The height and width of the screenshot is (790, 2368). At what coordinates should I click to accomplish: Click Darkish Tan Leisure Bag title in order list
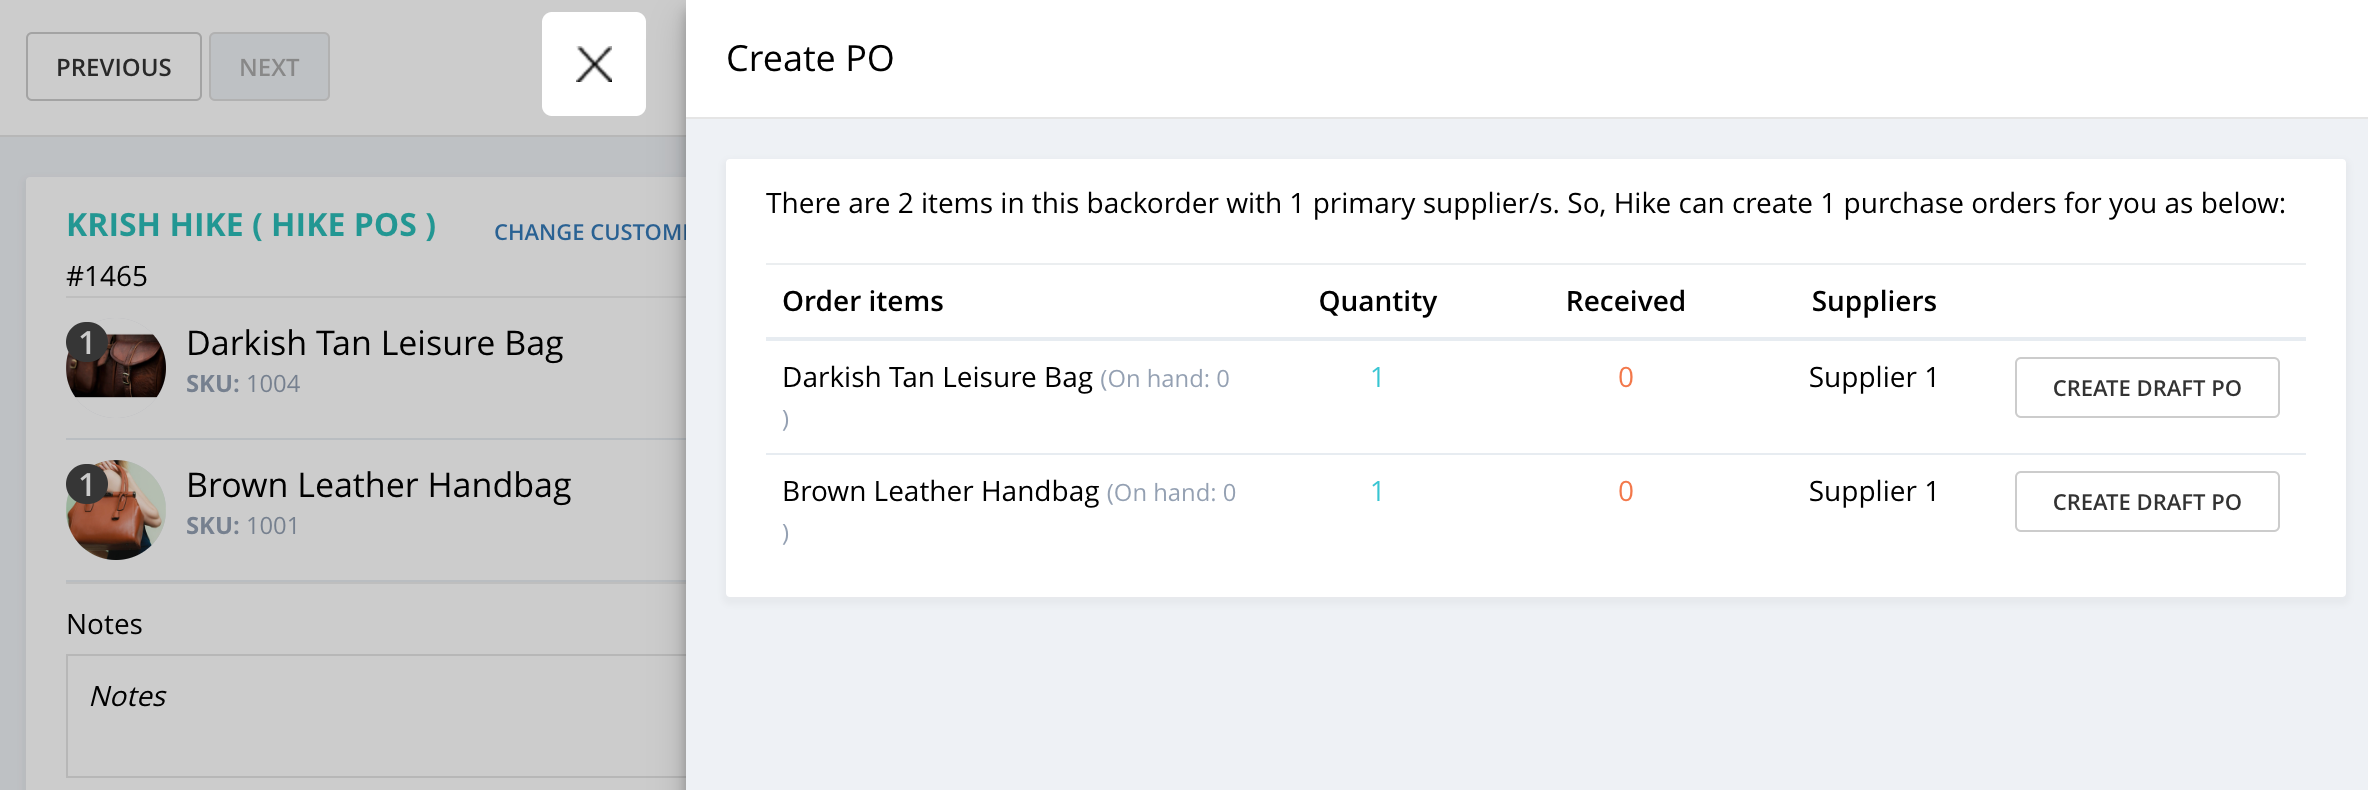click(375, 343)
